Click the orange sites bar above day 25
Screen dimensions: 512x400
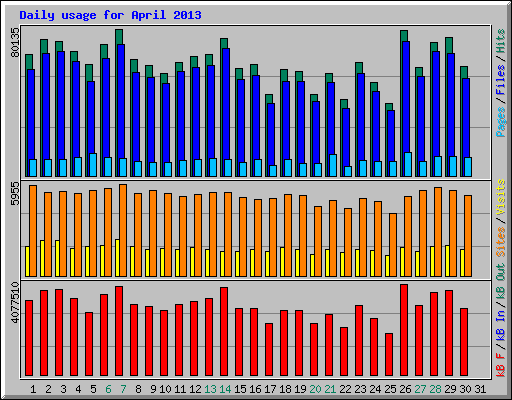[393, 245]
